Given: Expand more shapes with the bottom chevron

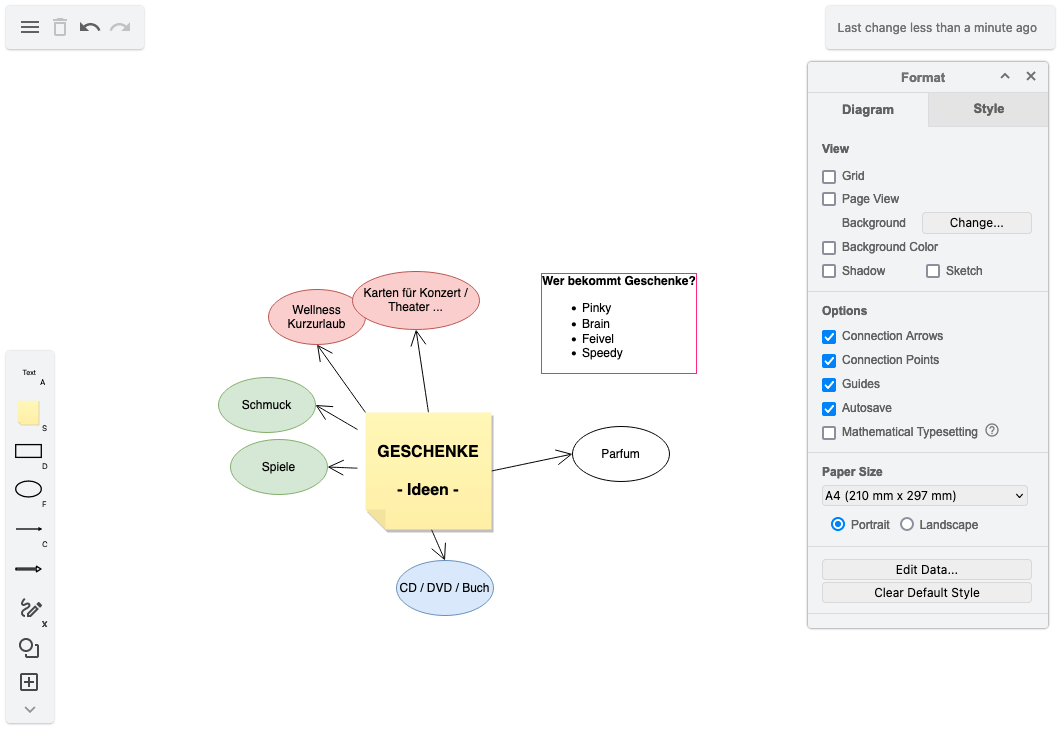Looking at the screenshot, I should [x=29, y=710].
